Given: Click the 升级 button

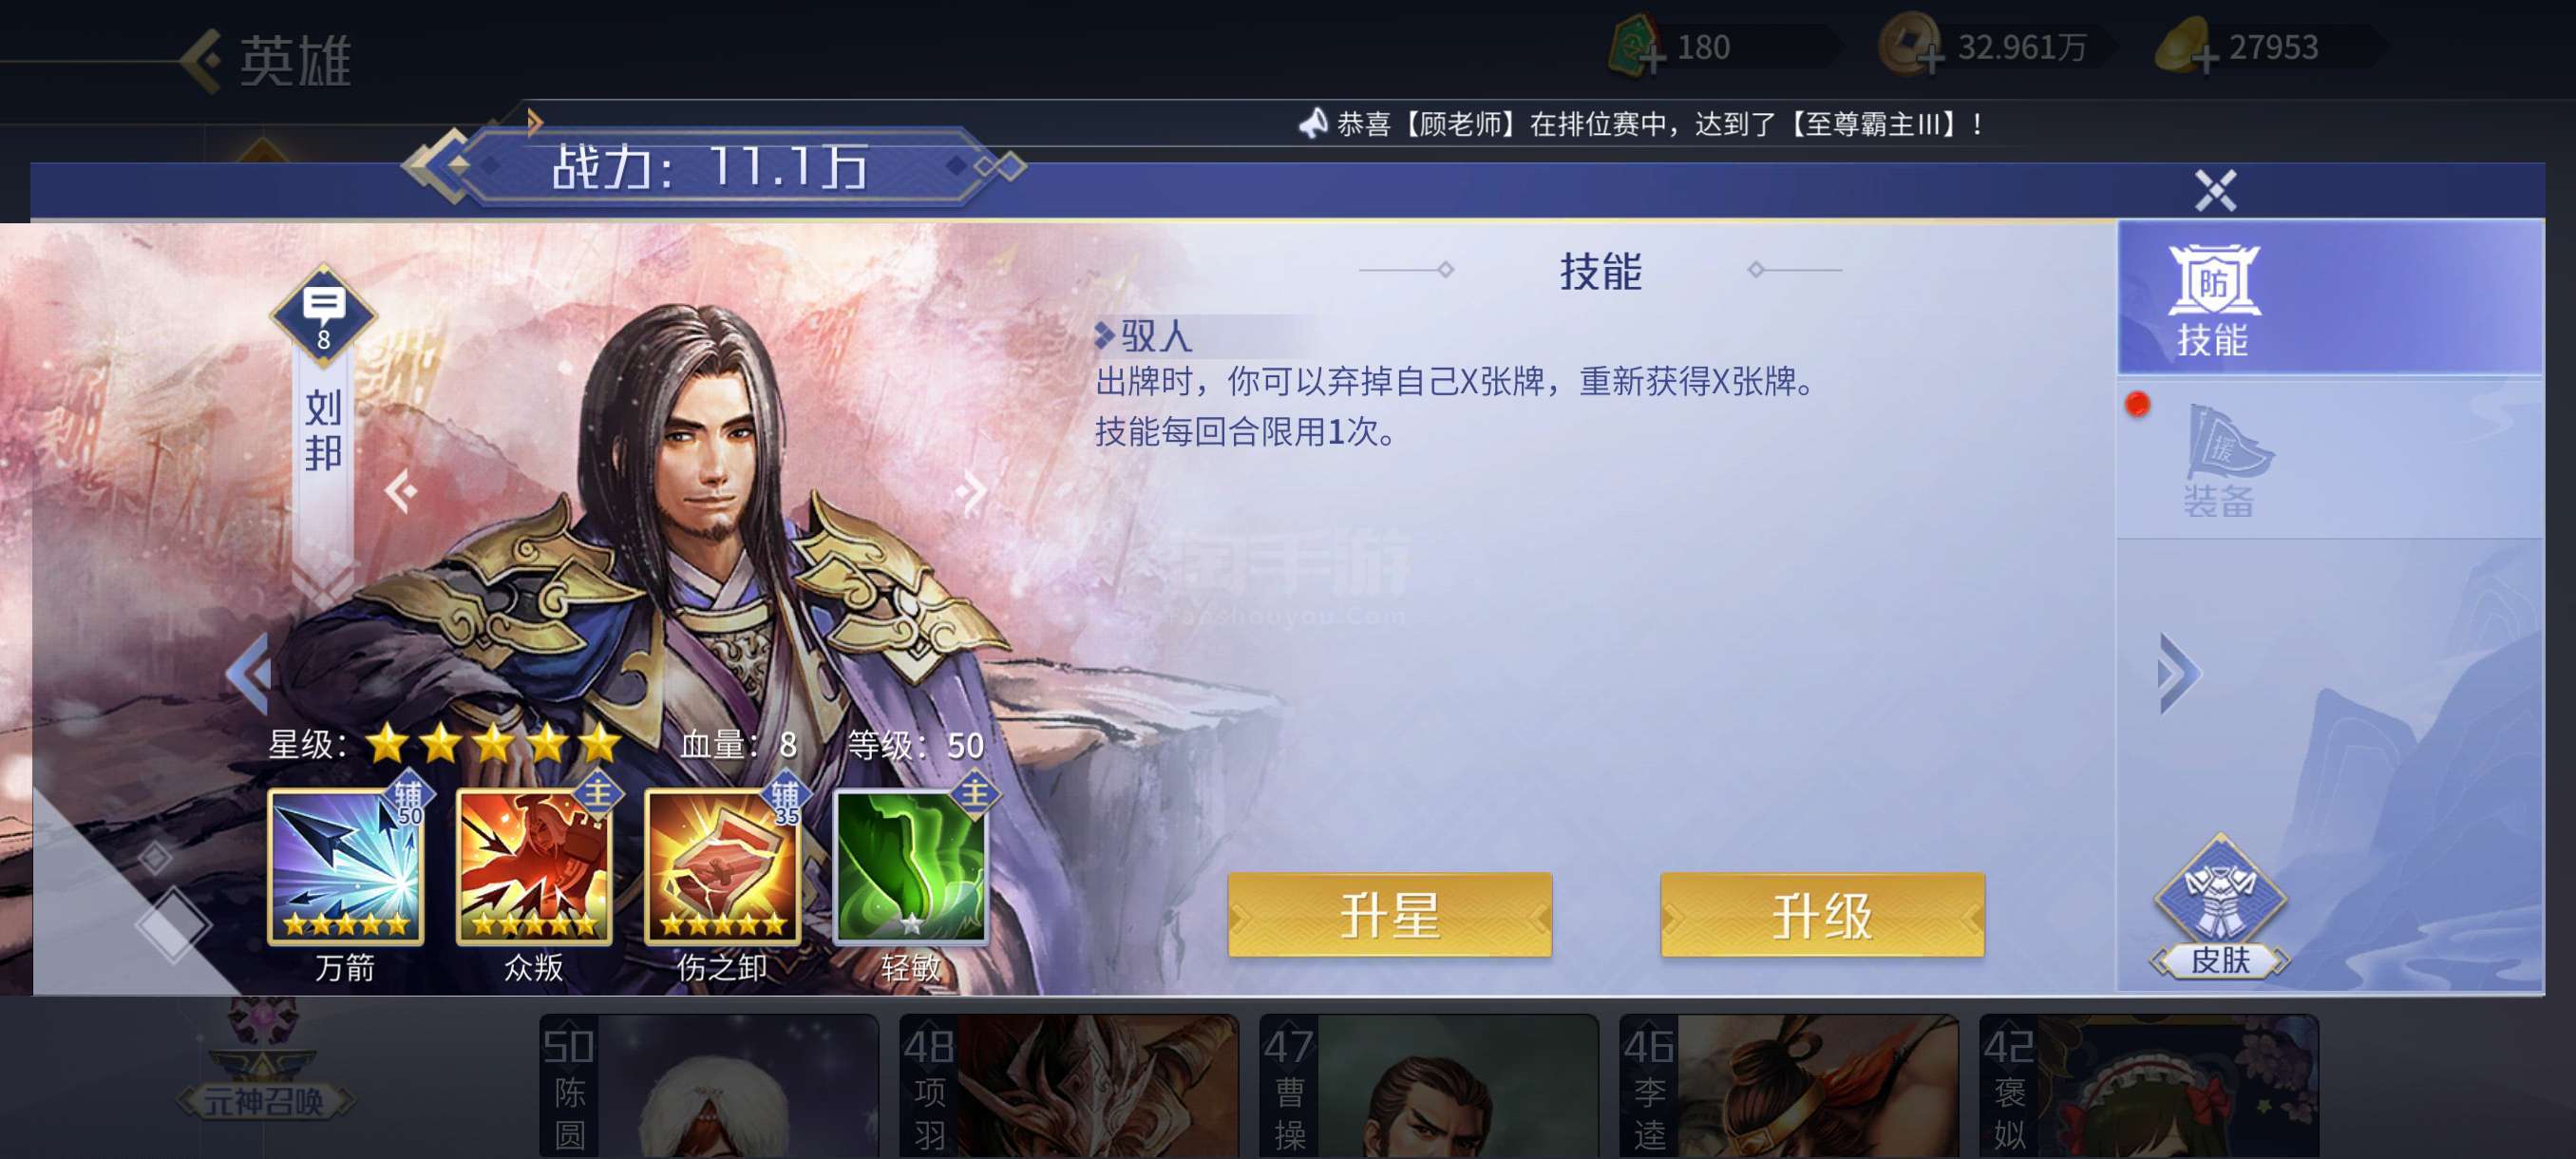Looking at the screenshot, I should tap(1822, 914).
